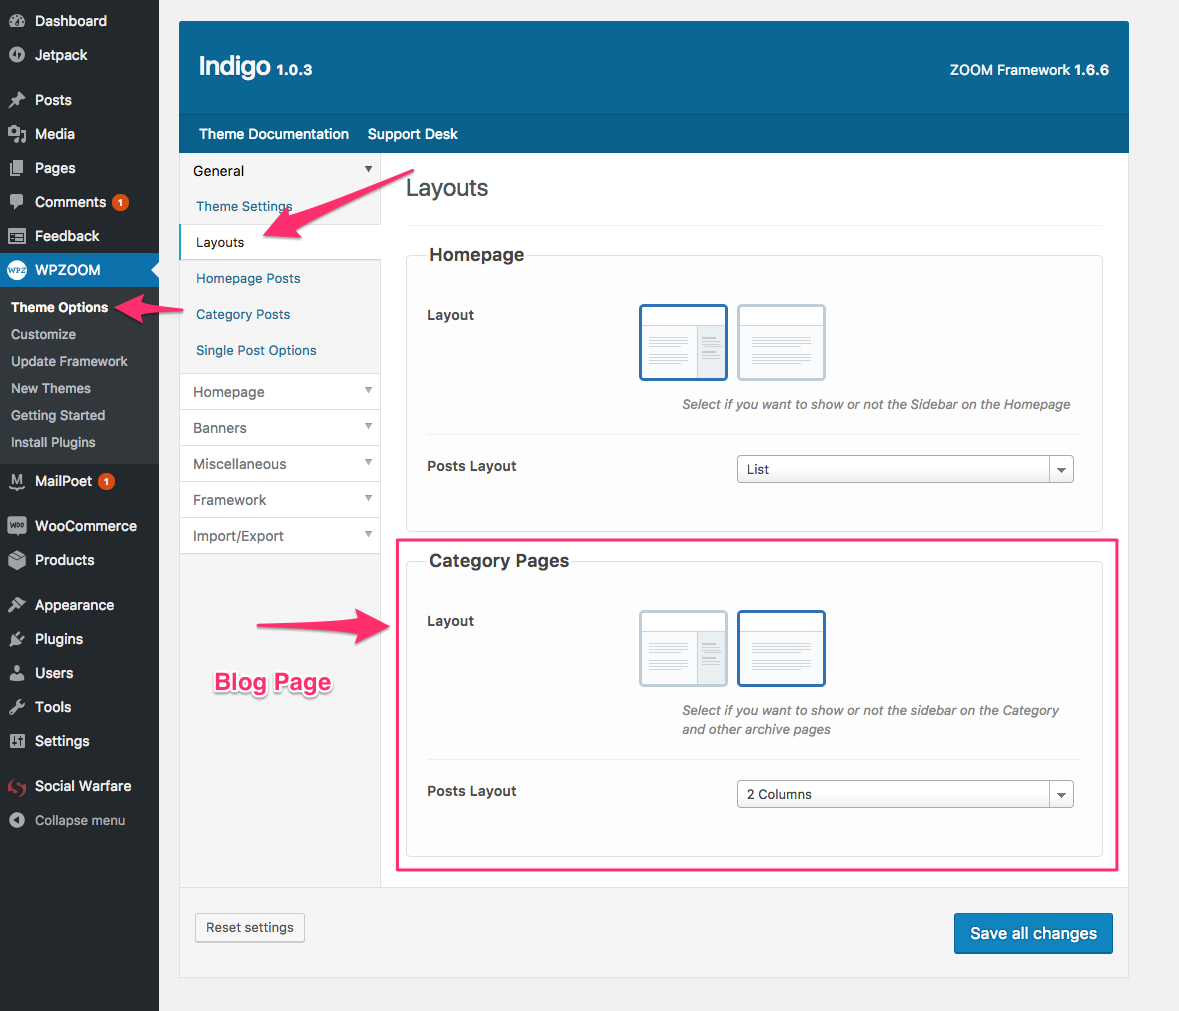Viewport: 1179px width, 1011px height.
Task: Click the Tools wrench icon
Action: click(17, 707)
